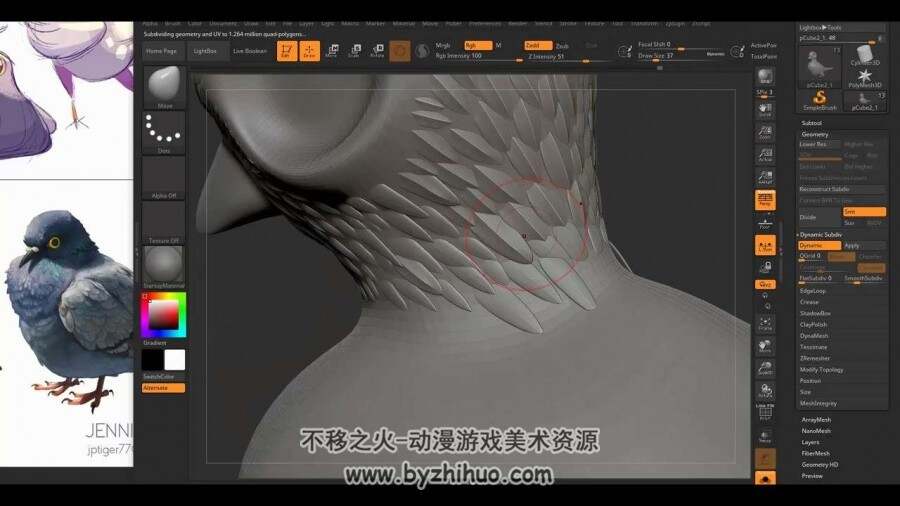Click Apply in Dynamic Subdiv
900x506 pixels.
tap(864, 246)
